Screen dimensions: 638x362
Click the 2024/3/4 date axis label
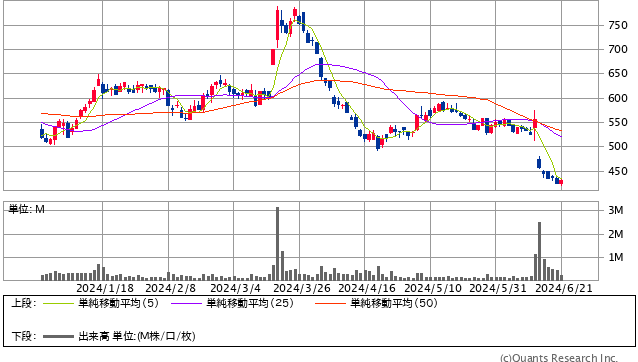235,288
